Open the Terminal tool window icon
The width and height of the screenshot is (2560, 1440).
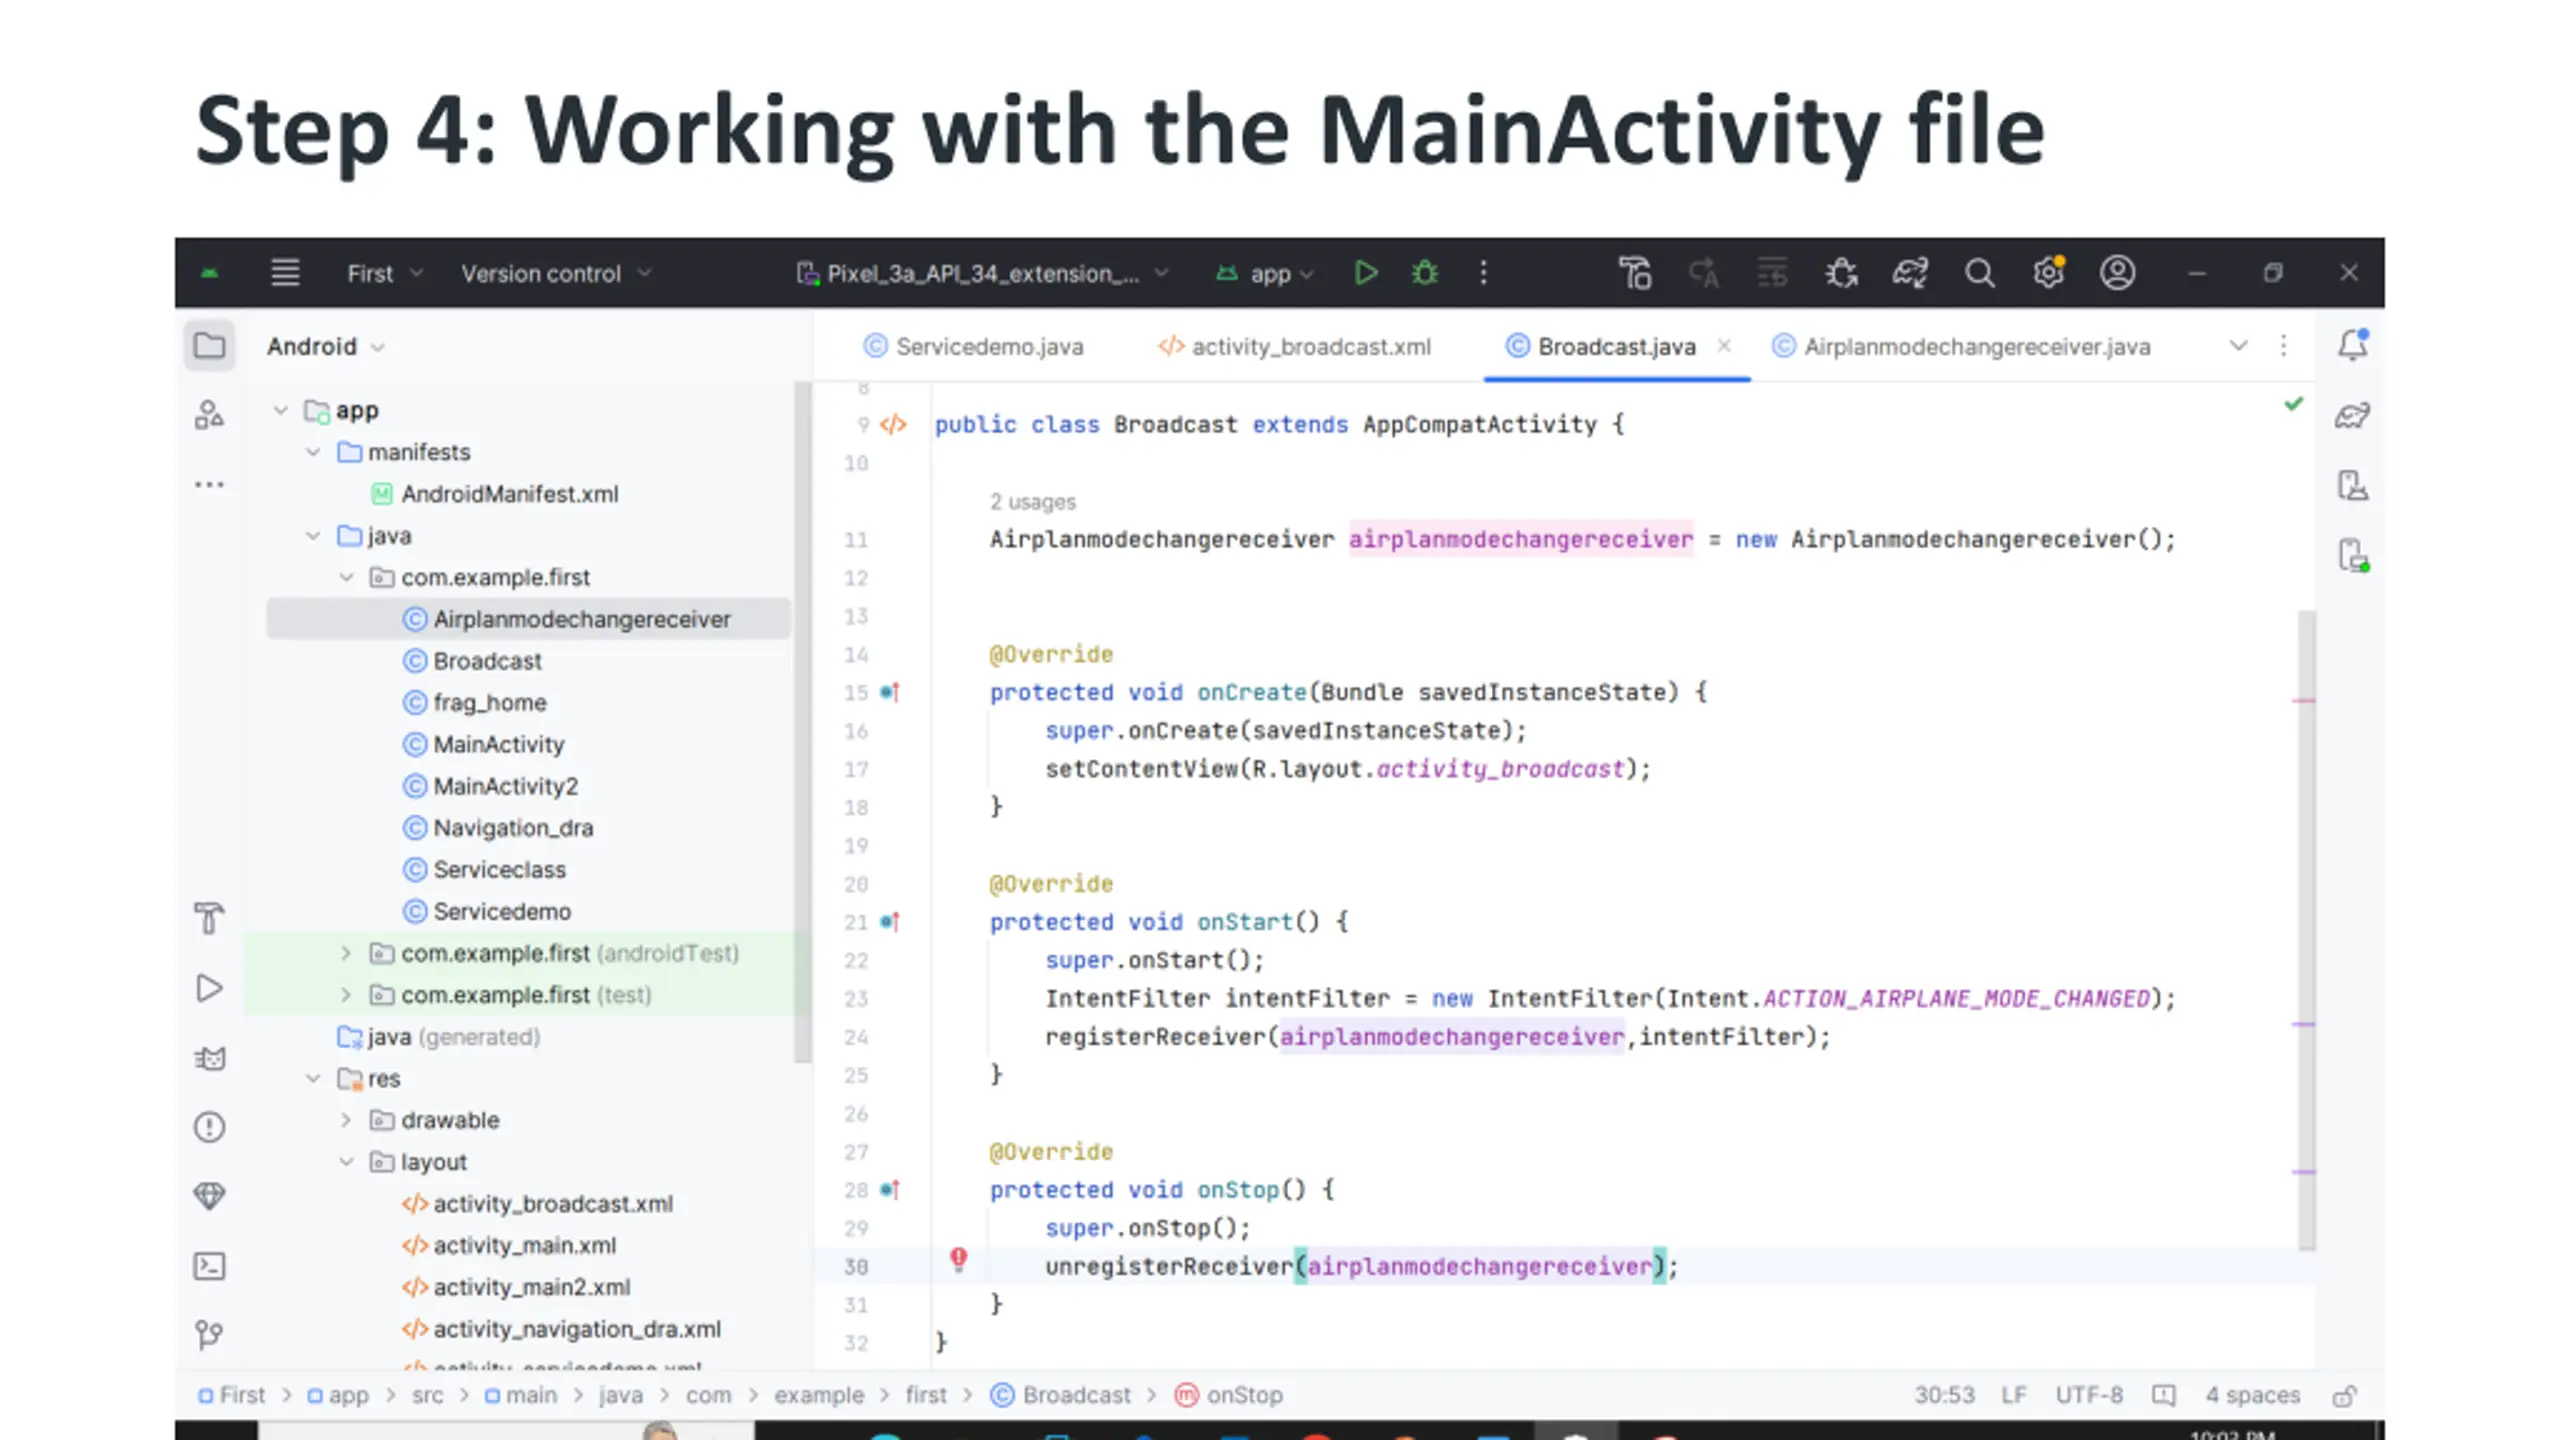point(209,1266)
